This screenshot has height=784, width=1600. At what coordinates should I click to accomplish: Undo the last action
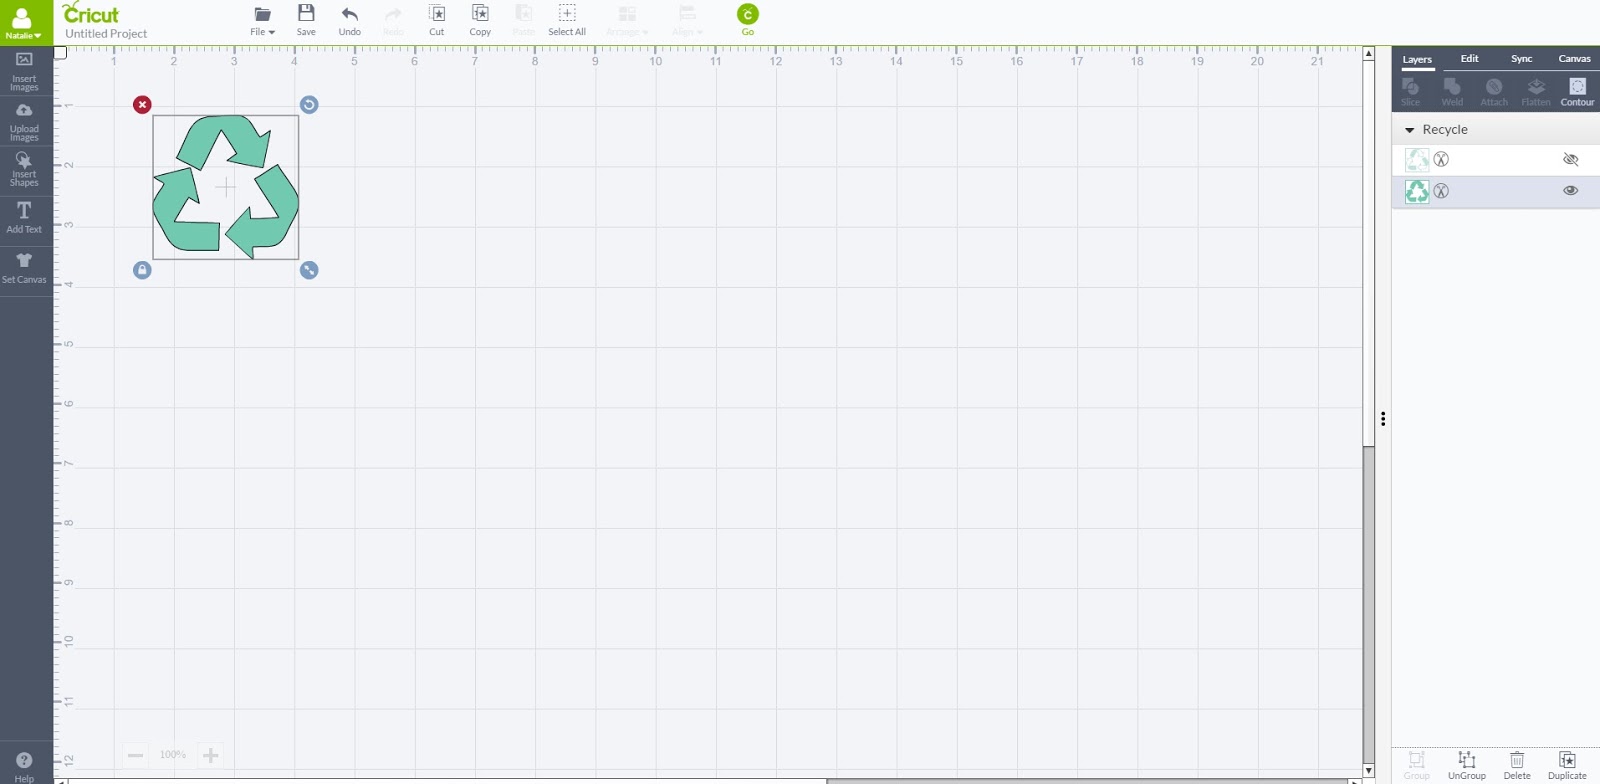[x=349, y=20]
